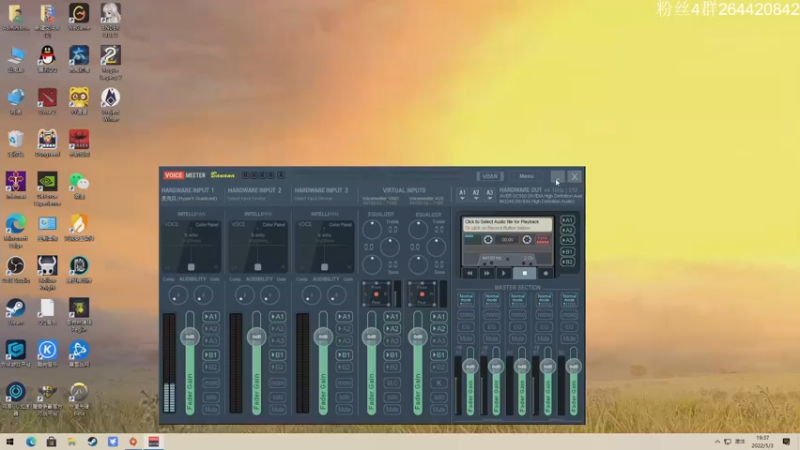The width and height of the screenshot is (800, 450).
Task: Start playback on the cassette recorder
Action: [504, 273]
